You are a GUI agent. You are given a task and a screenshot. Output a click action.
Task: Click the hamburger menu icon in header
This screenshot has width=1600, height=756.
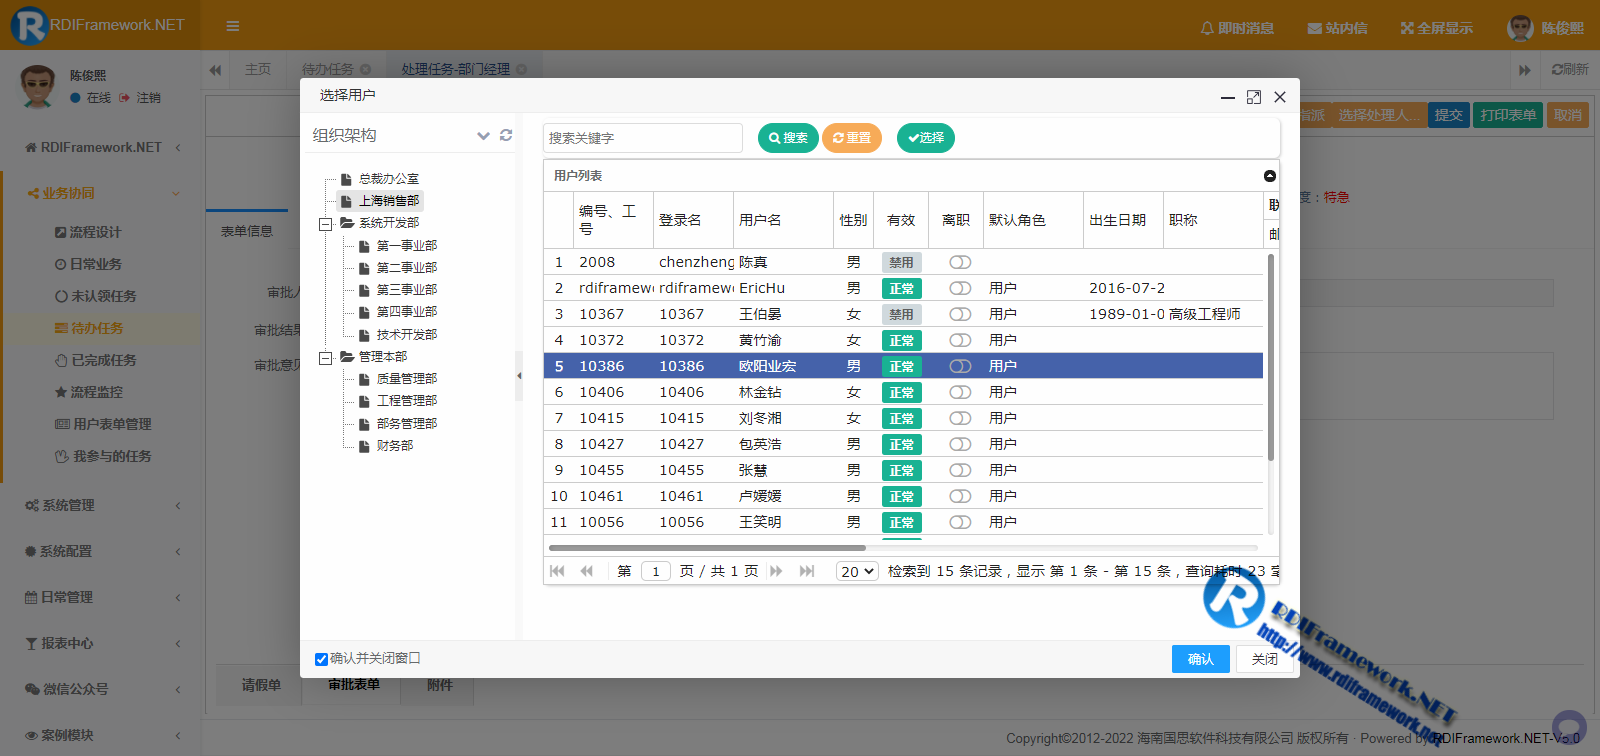tap(233, 26)
